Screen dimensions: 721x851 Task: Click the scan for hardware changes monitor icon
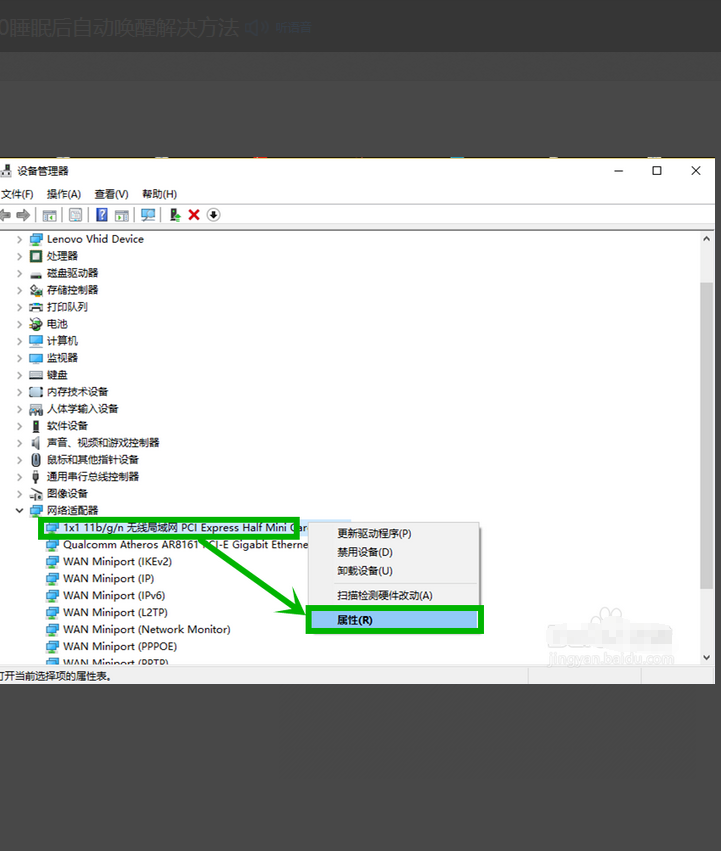coord(148,215)
